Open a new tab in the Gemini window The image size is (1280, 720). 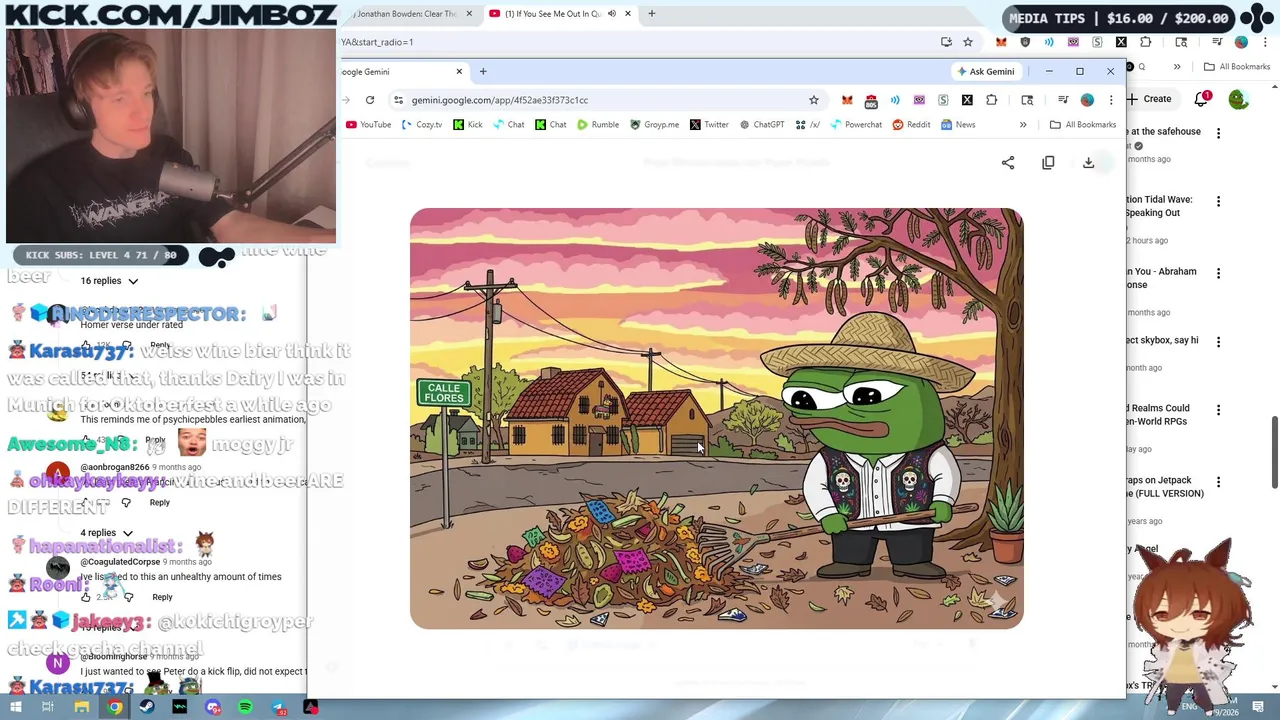(x=483, y=71)
